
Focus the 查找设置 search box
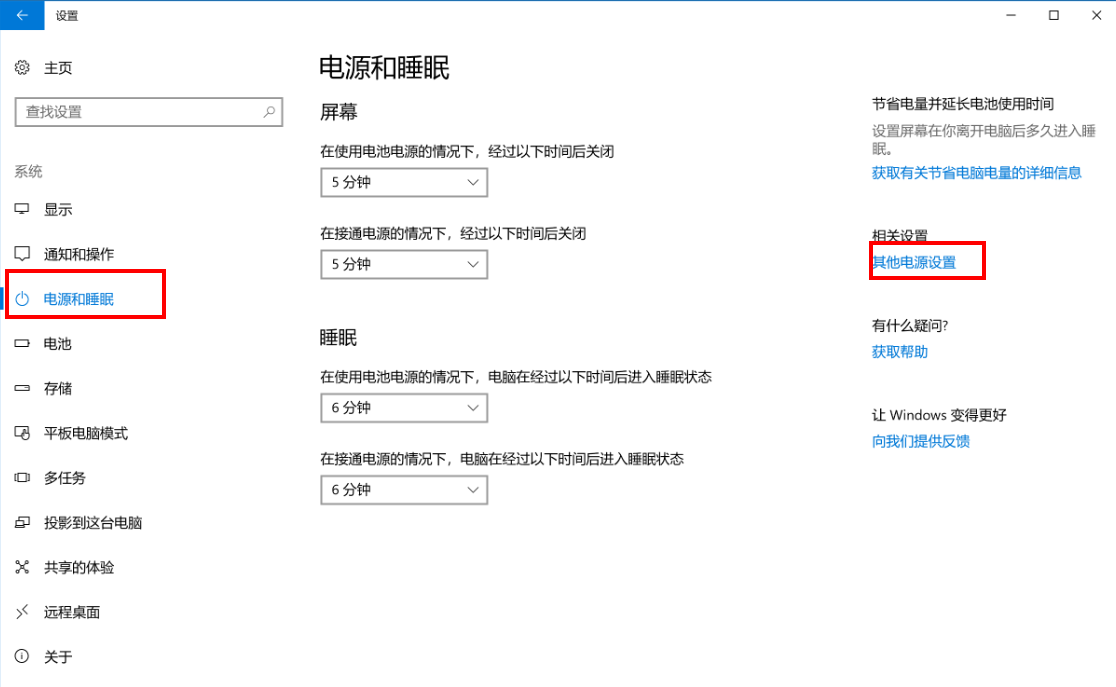(x=140, y=112)
